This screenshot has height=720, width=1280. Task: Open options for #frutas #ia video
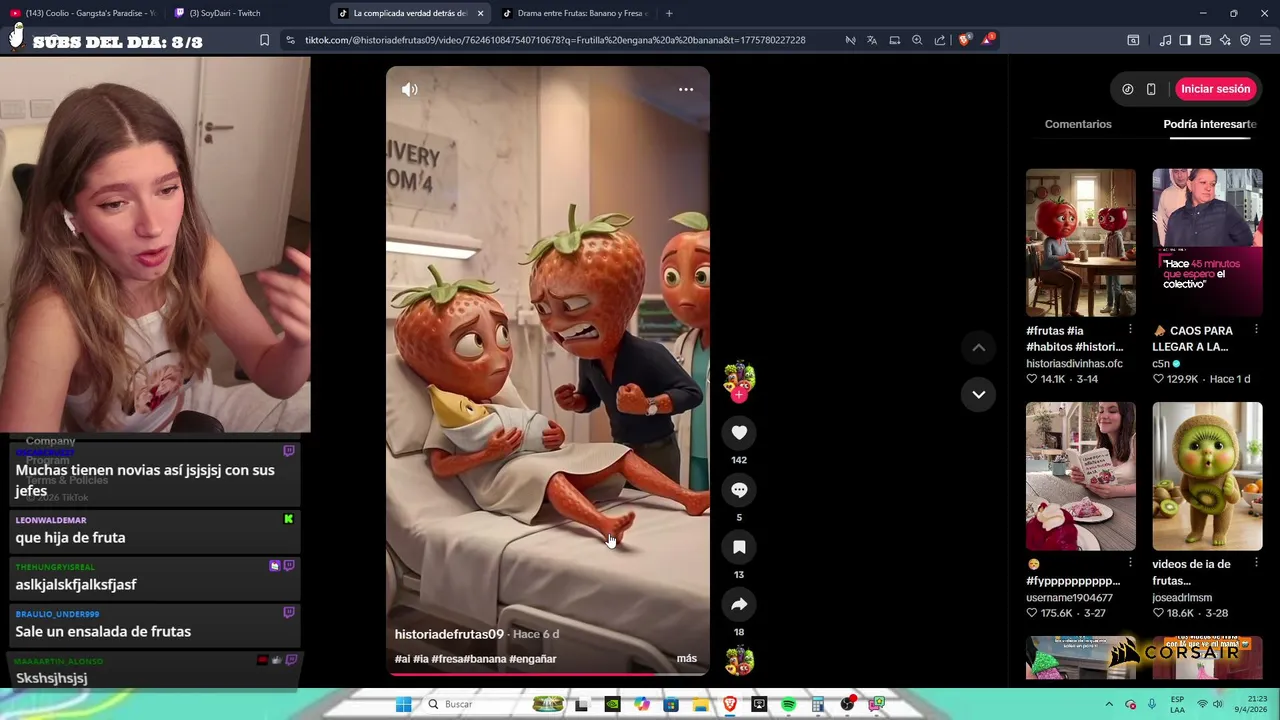pyautogui.click(x=1130, y=330)
